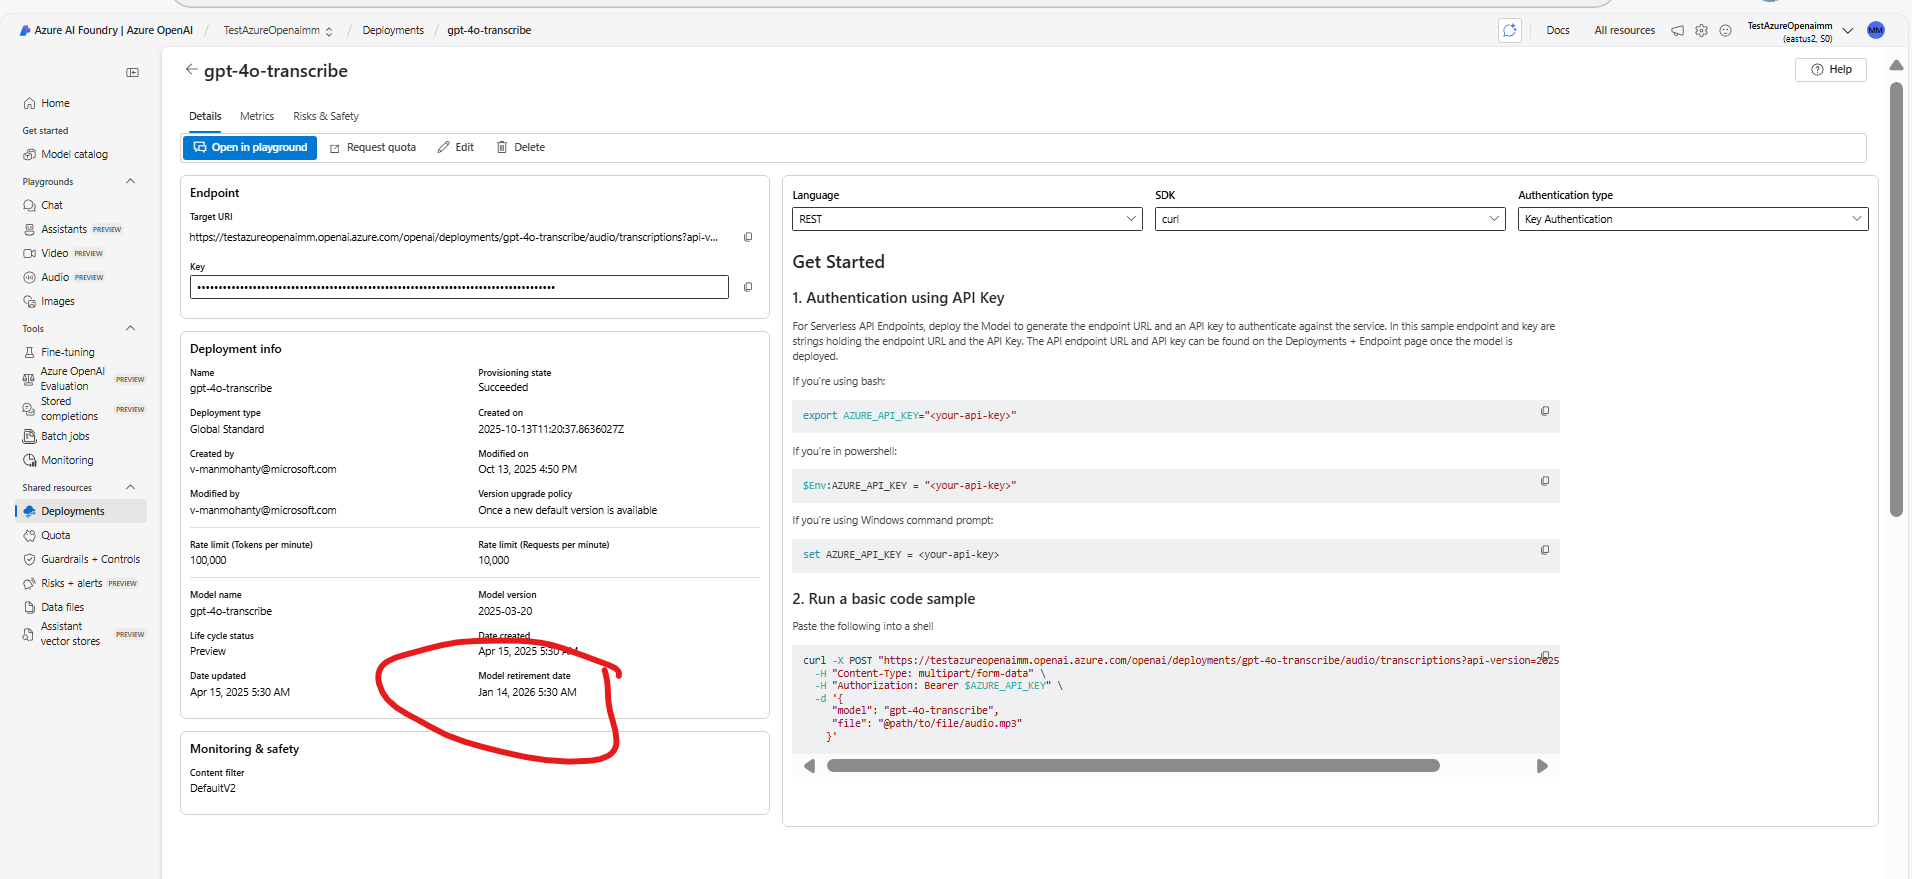Image resolution: width=1912 pixels, height=879 pixels.
Task: Switch to the Details tab
Action: 205,116
